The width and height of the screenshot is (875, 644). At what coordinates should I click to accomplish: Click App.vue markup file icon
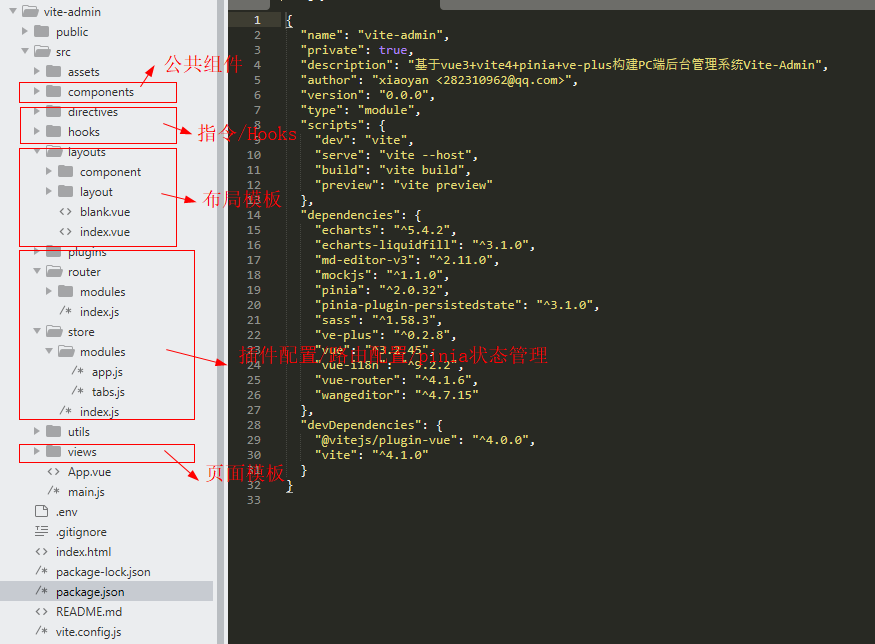[54, 472]
